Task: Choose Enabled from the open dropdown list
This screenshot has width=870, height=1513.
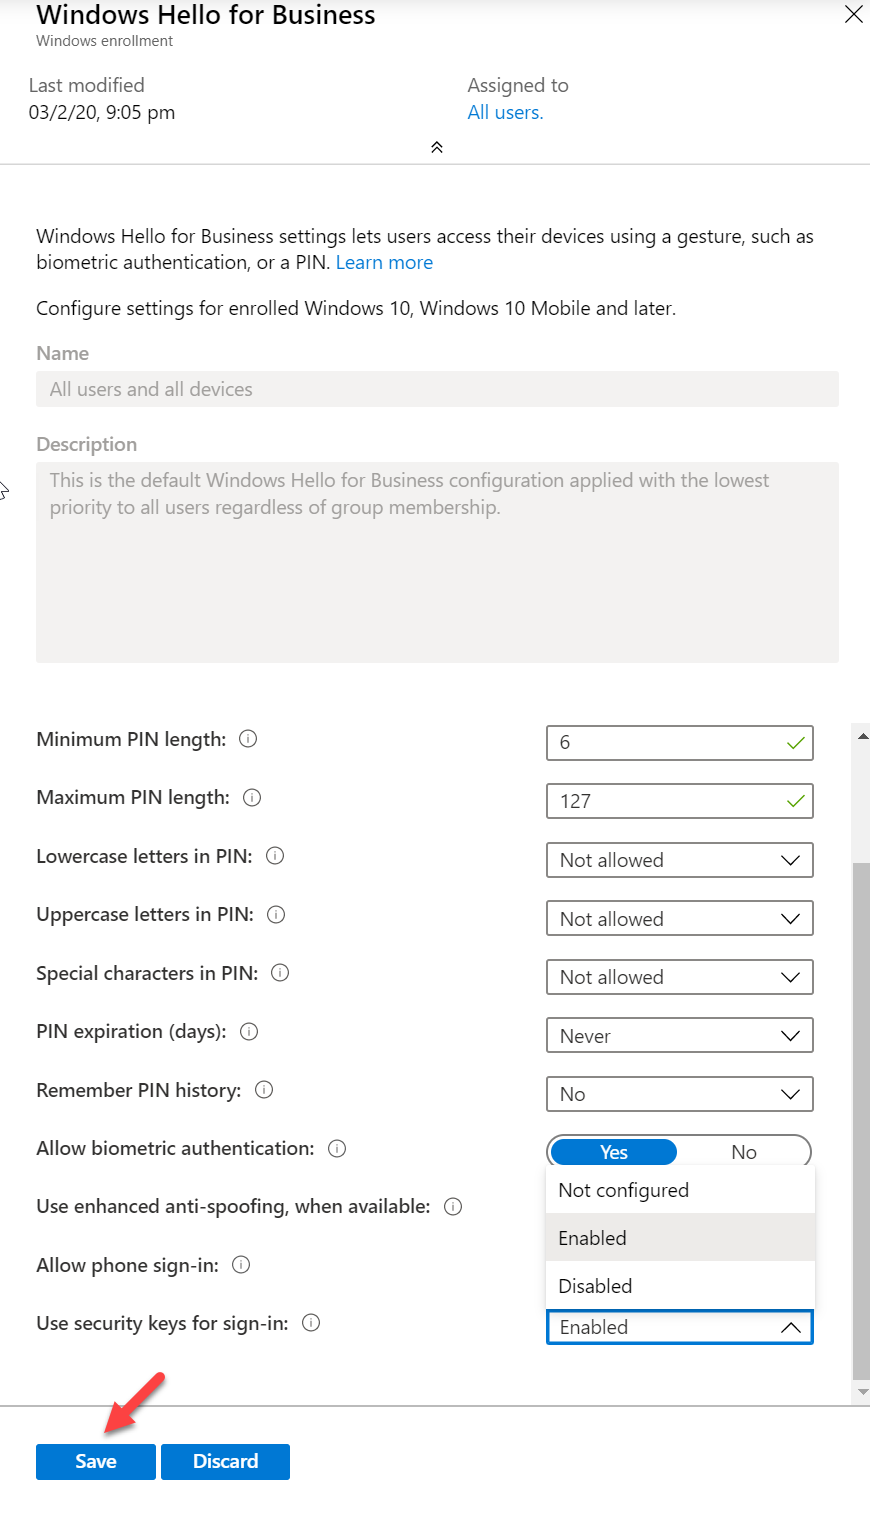Action: pyautogui.click(x=680, y=1238)
